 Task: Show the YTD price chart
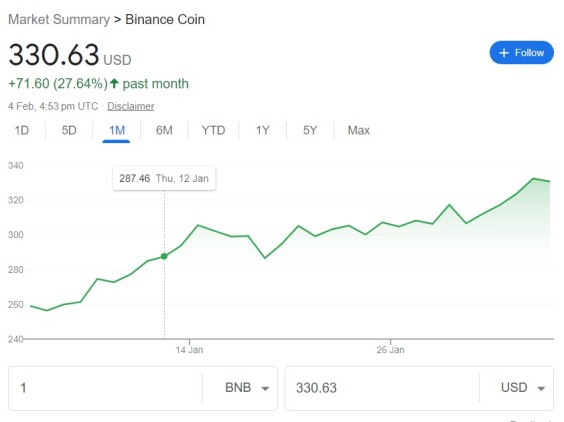(213, 130)
